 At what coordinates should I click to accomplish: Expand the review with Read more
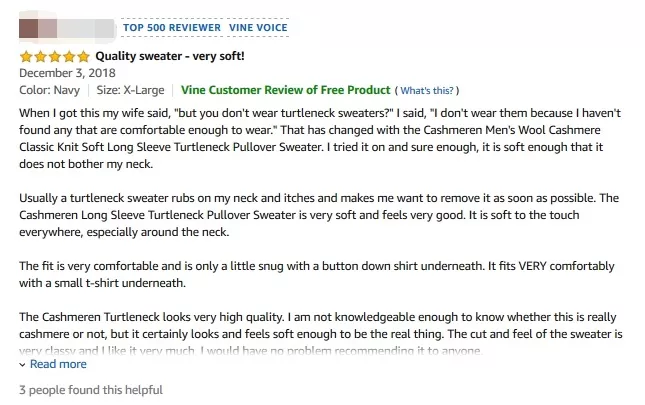click(x=58, y=365)
